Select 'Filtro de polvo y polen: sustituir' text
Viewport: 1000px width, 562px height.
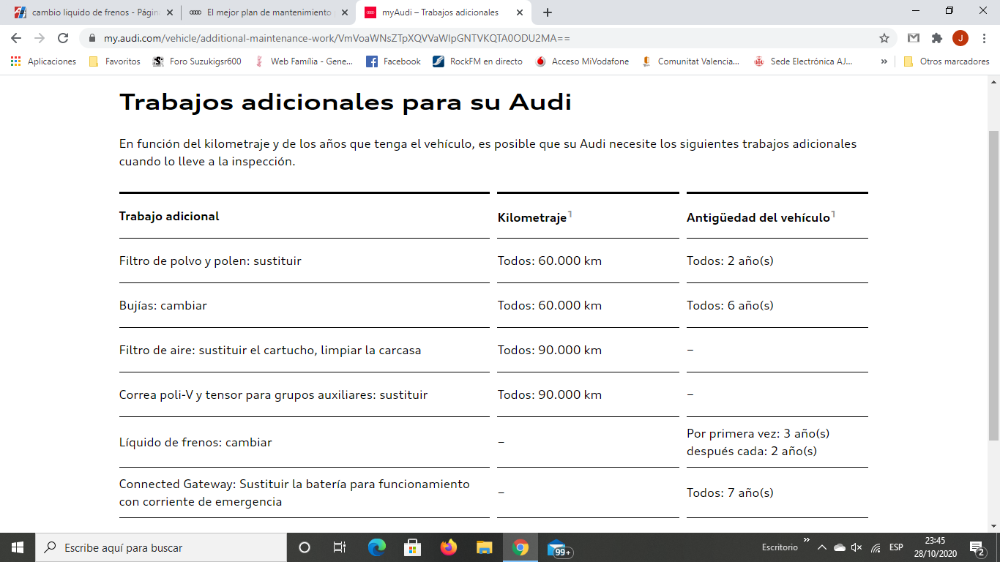[x=210, y=261]
